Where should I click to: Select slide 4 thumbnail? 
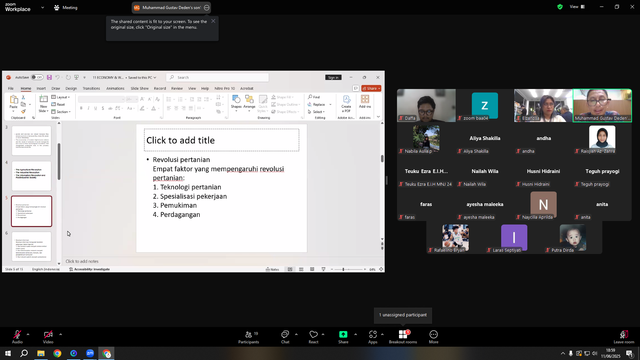31,176
